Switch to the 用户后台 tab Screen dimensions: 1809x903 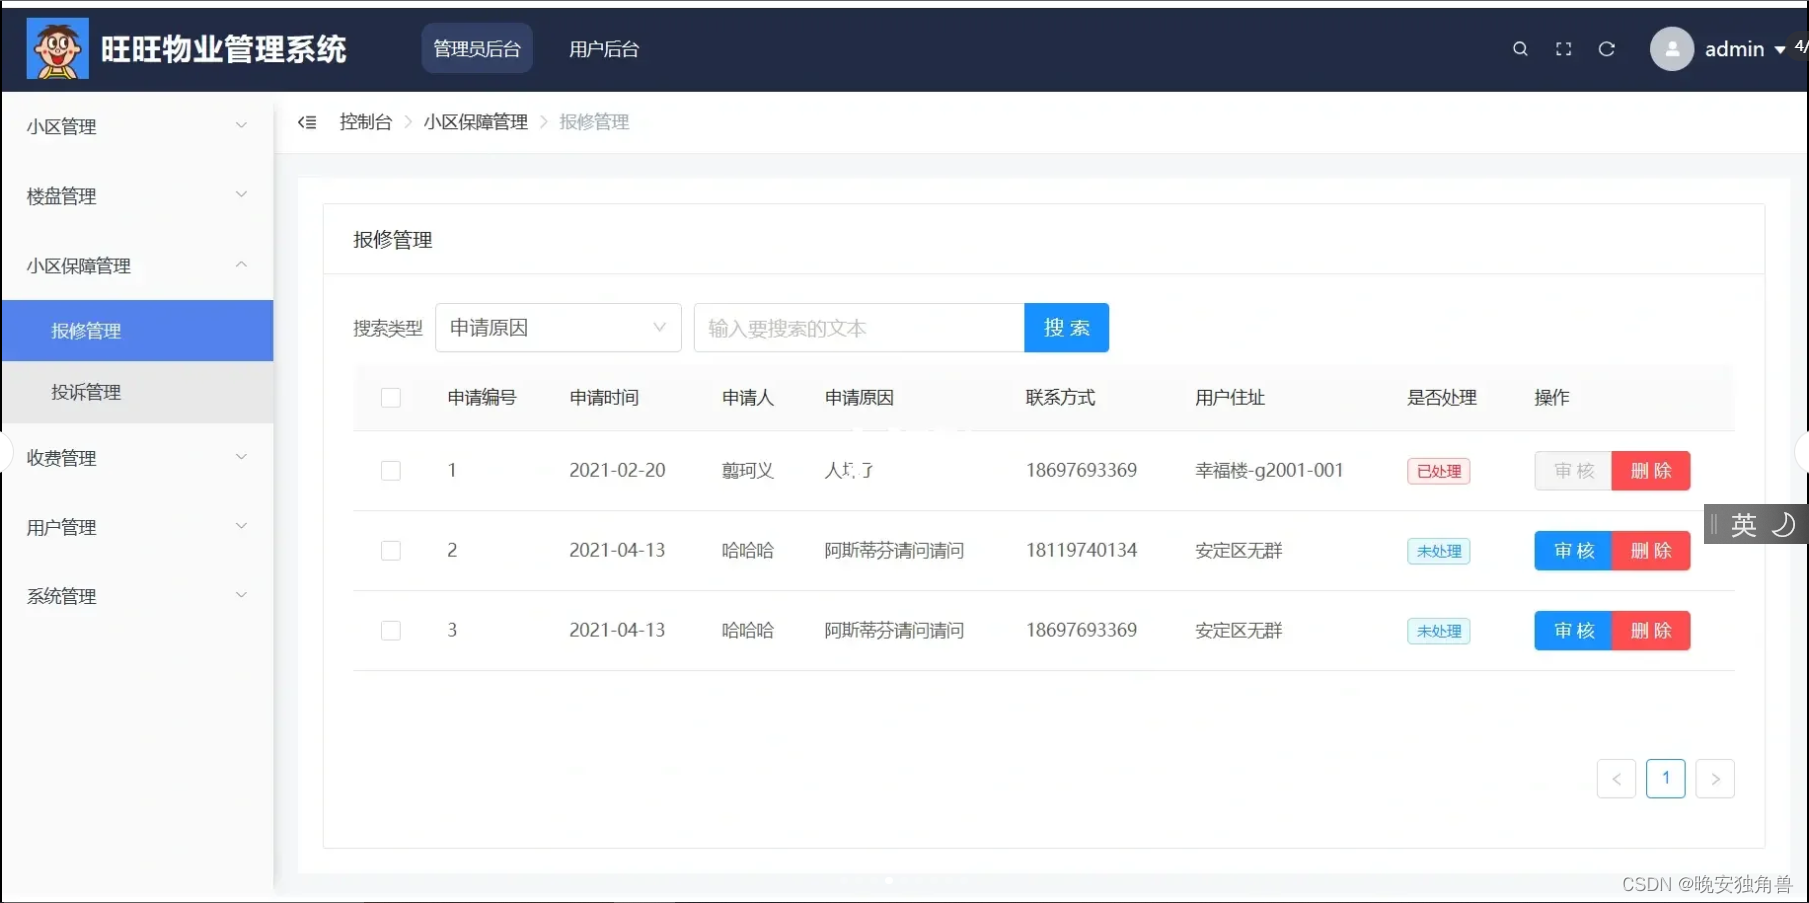604,48
